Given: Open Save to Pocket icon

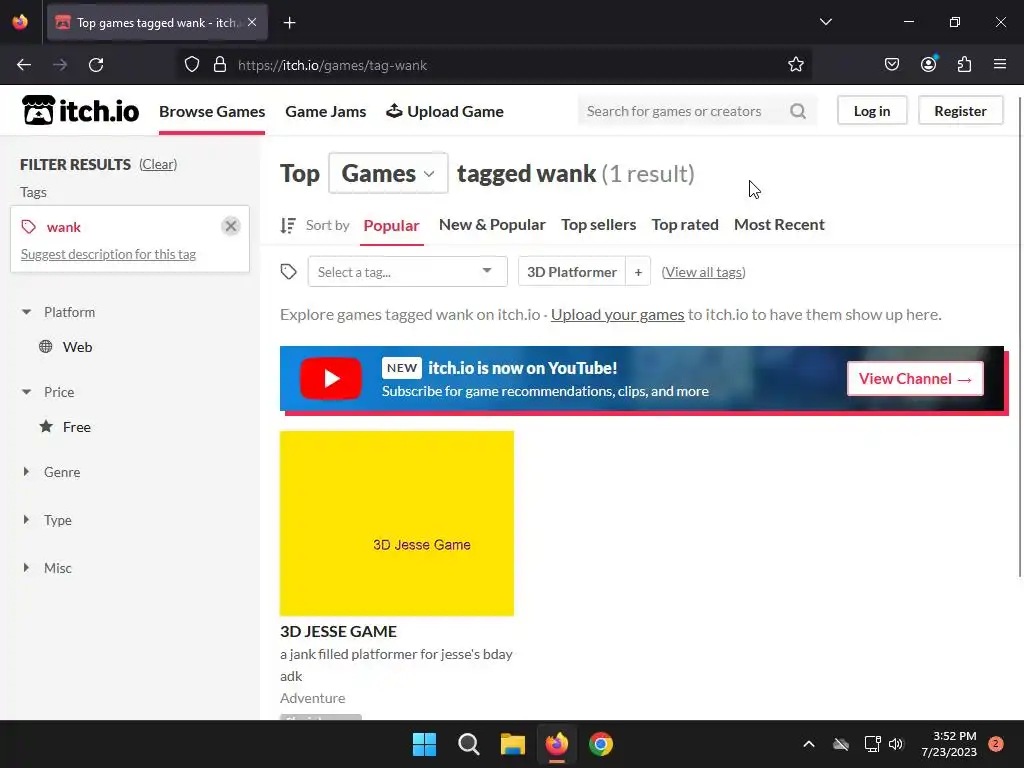Looking at the screenshot, I should (x=892, y=65).
